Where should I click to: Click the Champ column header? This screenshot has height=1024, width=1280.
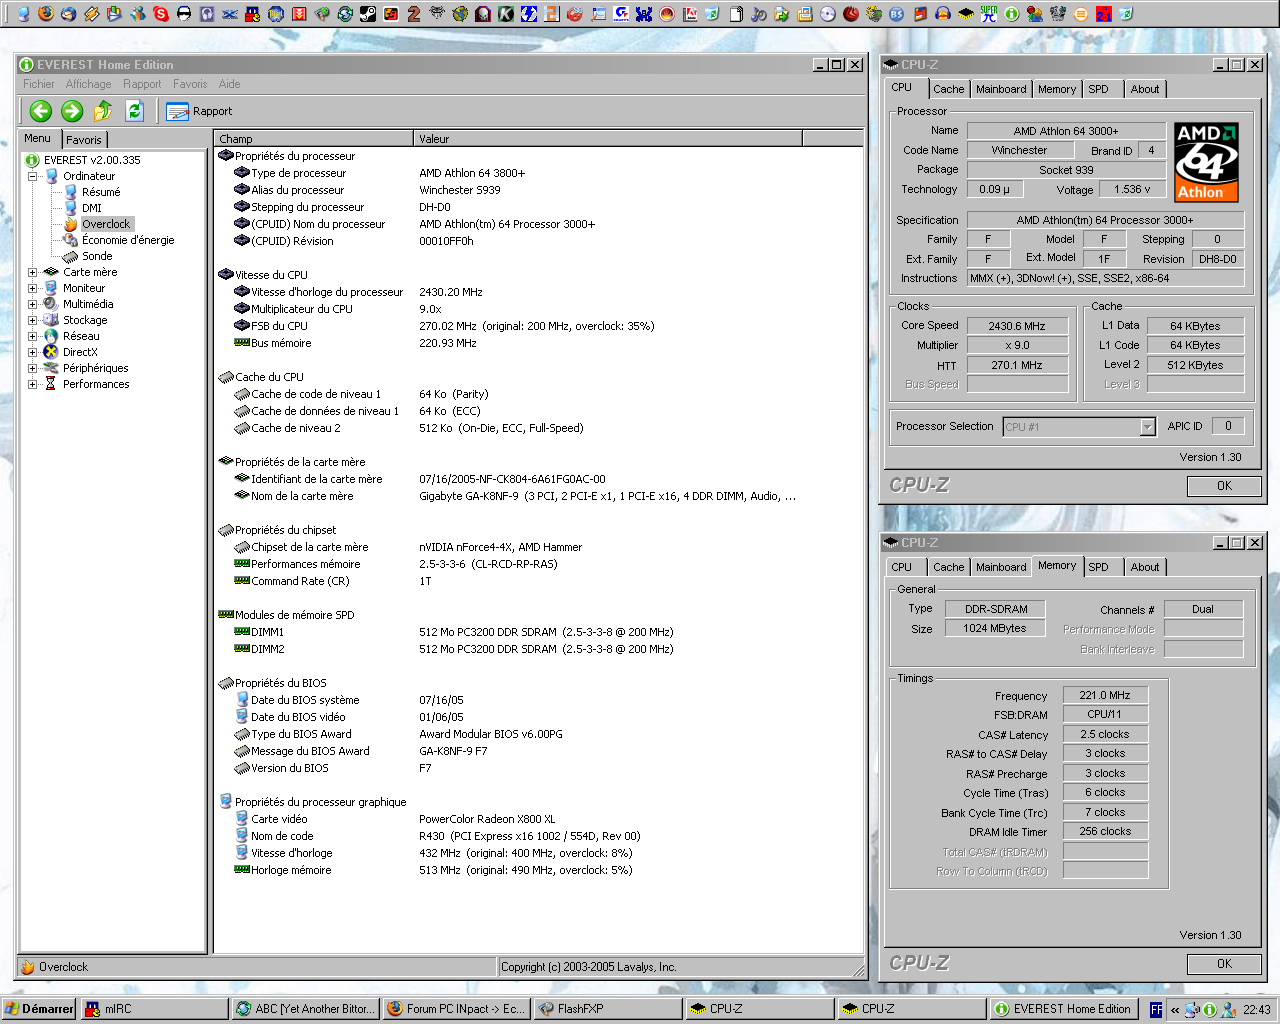314,139
